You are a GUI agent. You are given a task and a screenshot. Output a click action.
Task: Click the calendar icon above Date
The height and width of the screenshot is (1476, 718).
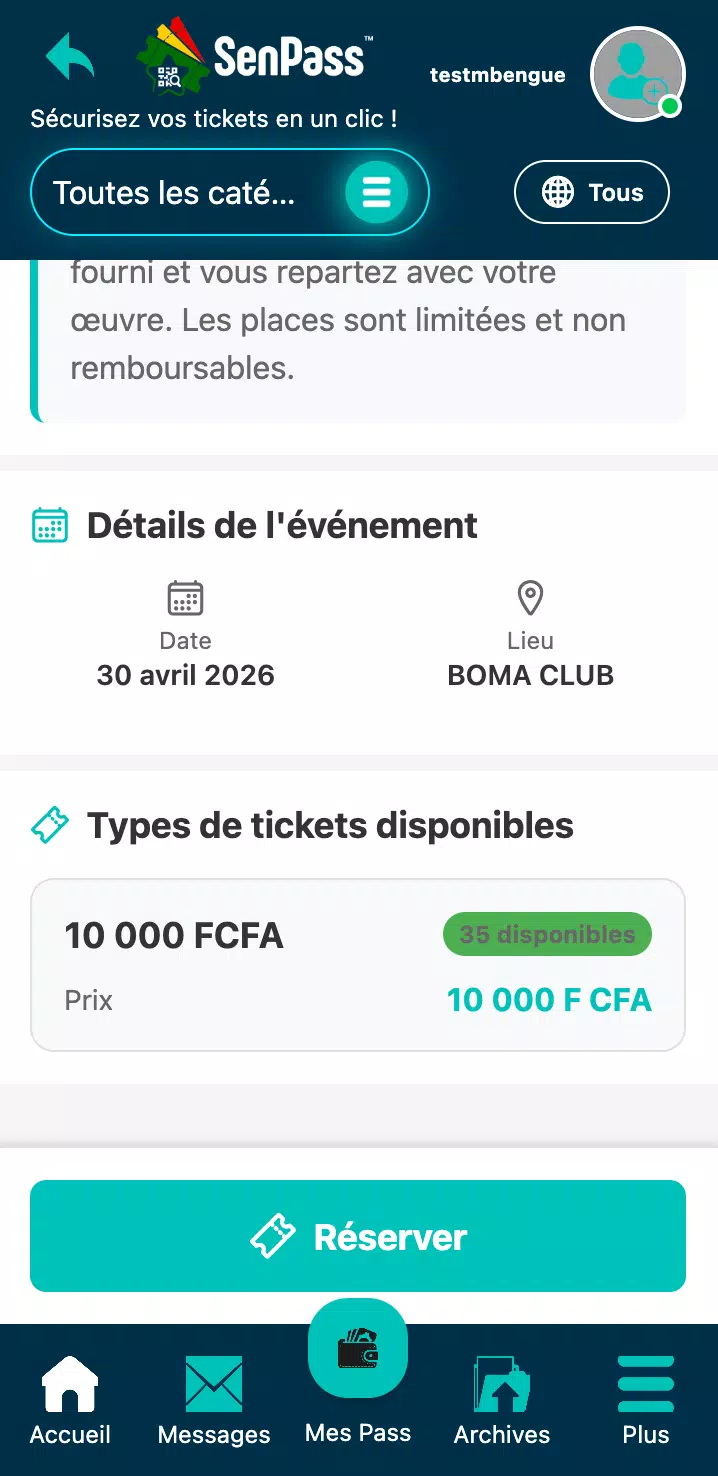tap(185, 598)
